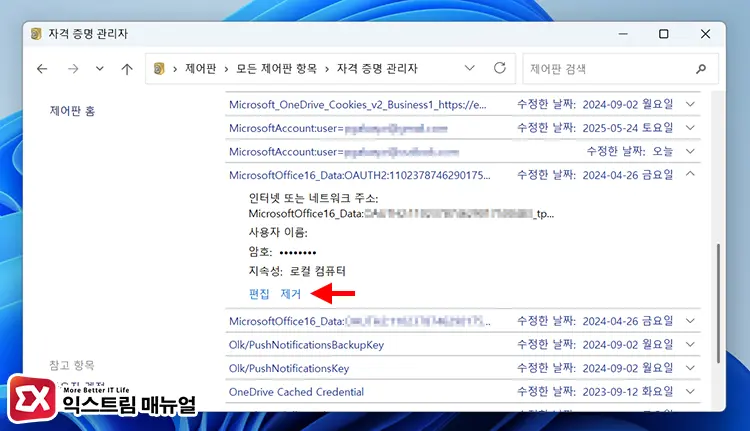Expand the OneDrive Cached Credential chevron

(x=690, y=391)
